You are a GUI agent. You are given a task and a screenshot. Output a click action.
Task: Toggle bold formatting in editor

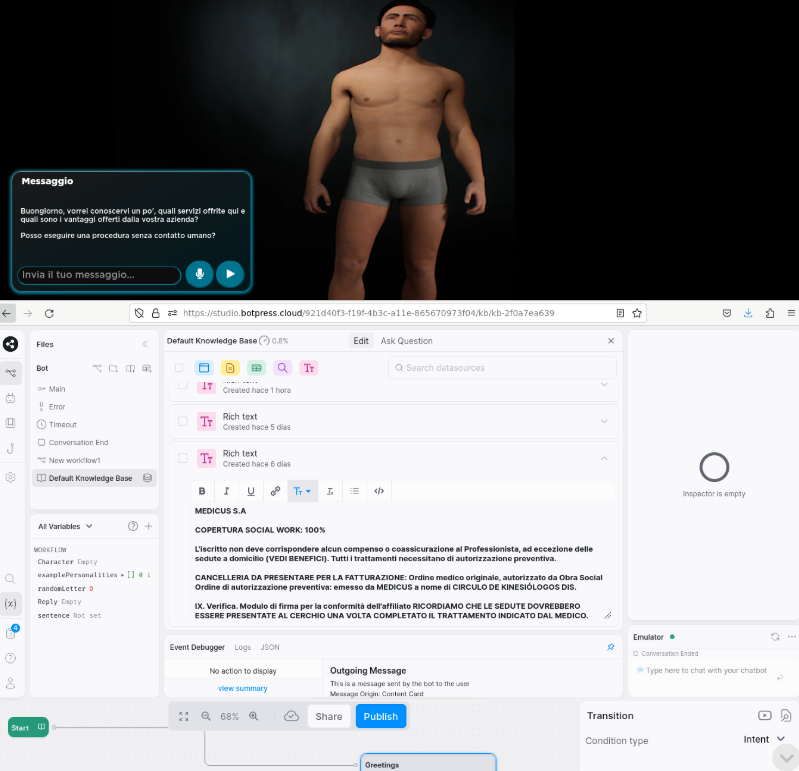202,491
